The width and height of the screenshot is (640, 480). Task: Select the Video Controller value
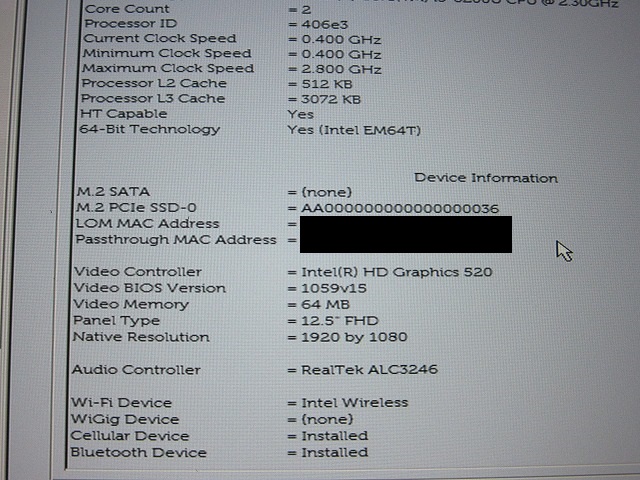[396, 272]
